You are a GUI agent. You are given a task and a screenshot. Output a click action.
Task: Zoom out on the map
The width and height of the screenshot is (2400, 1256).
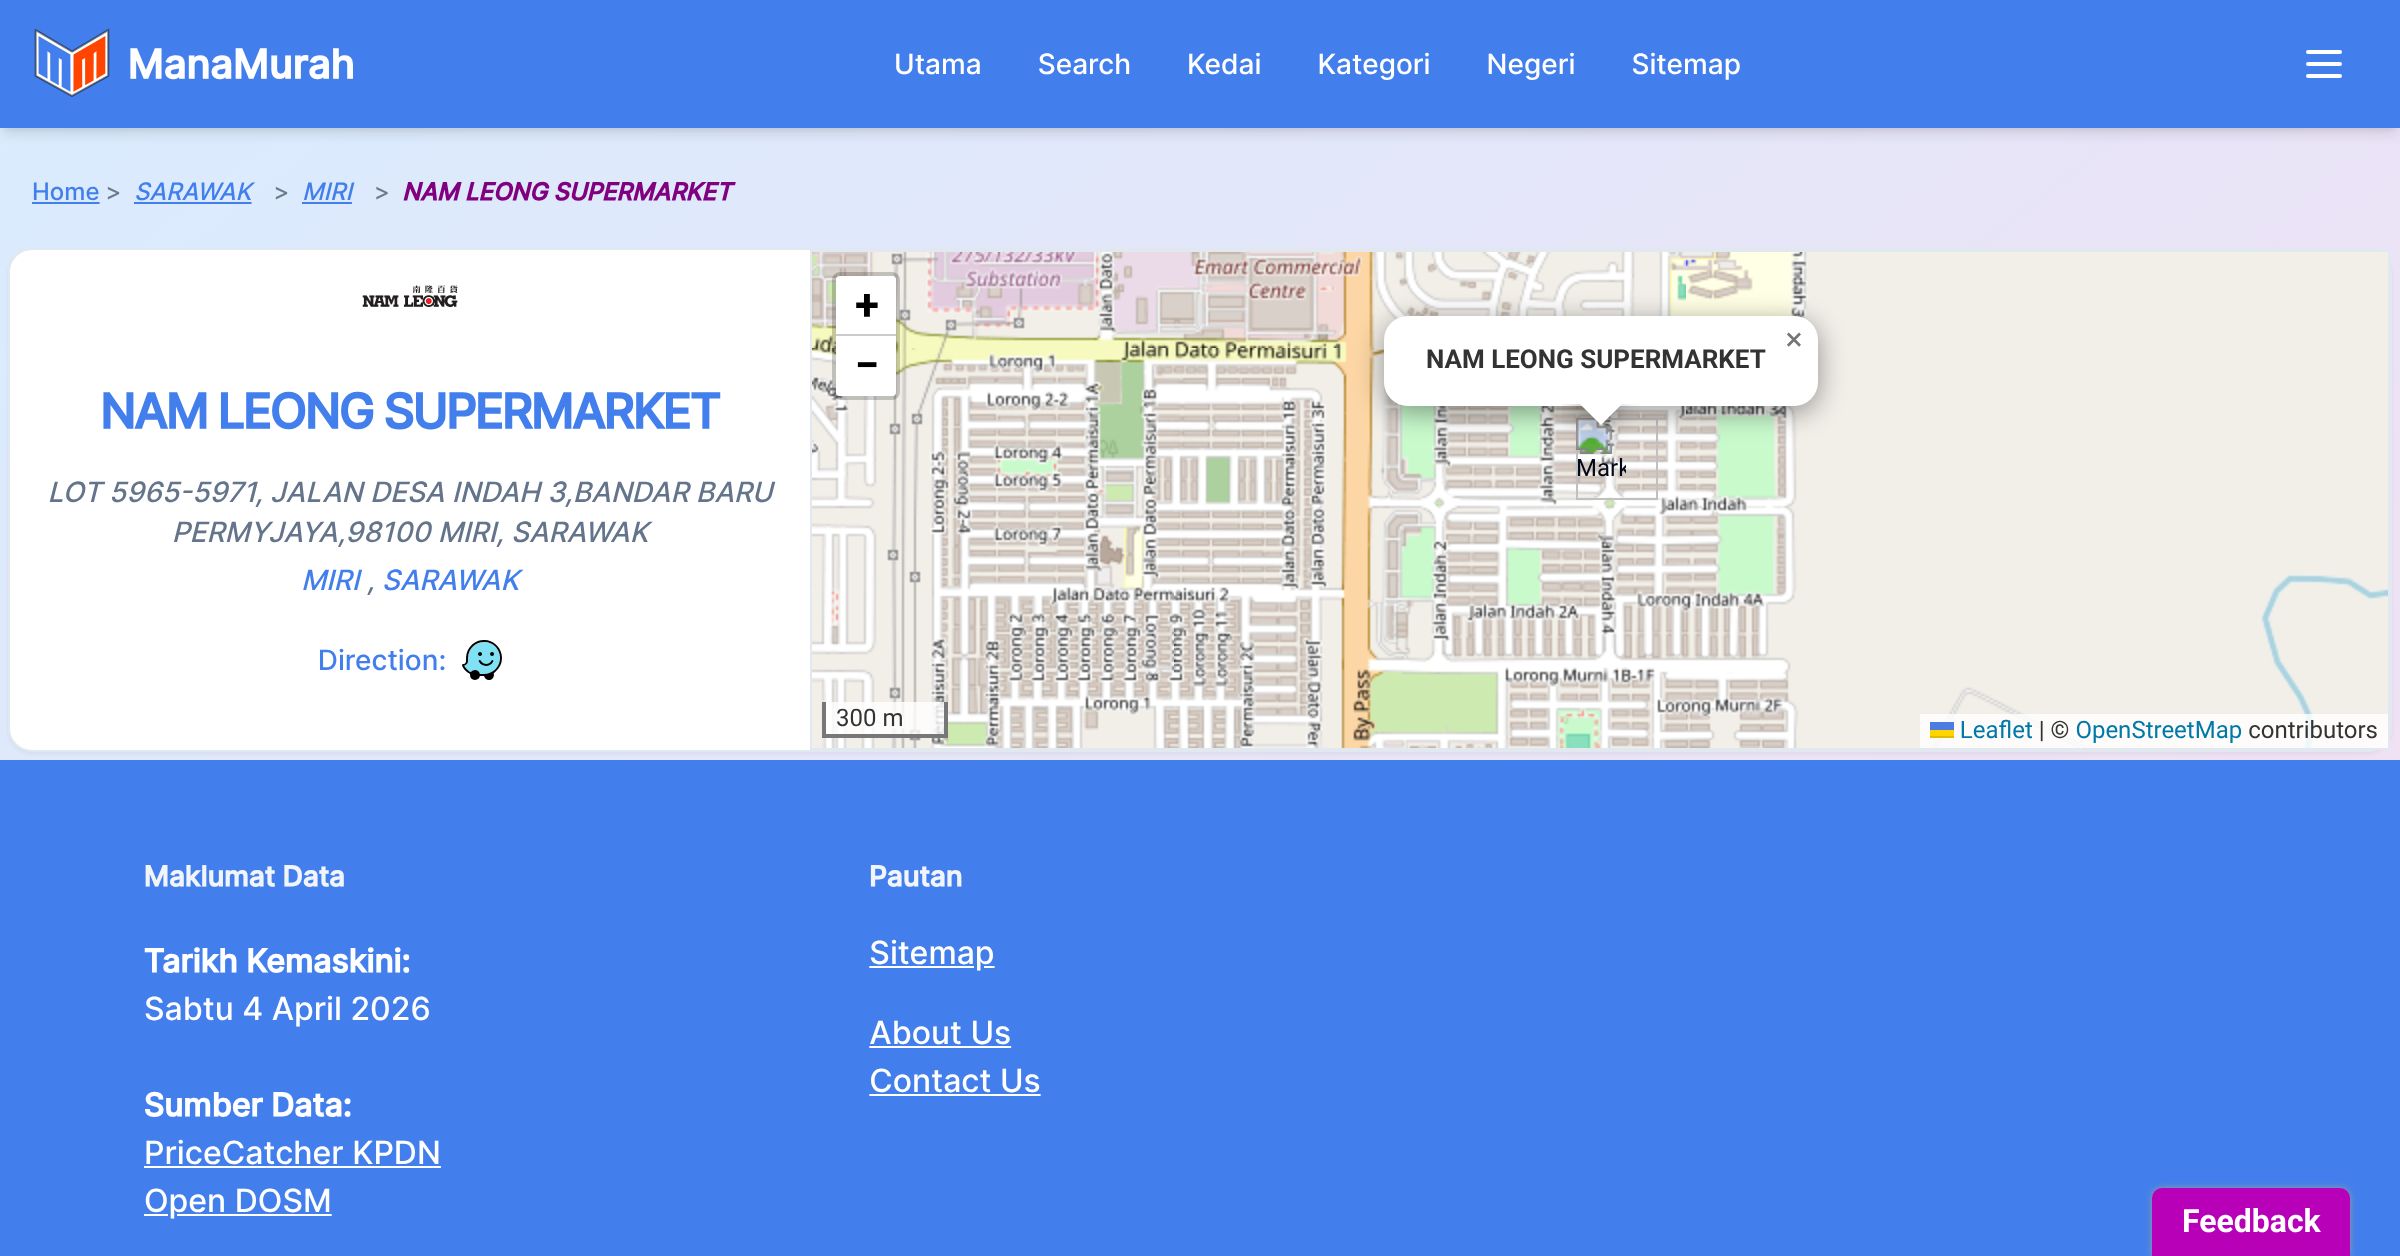[x=867, y=365]
